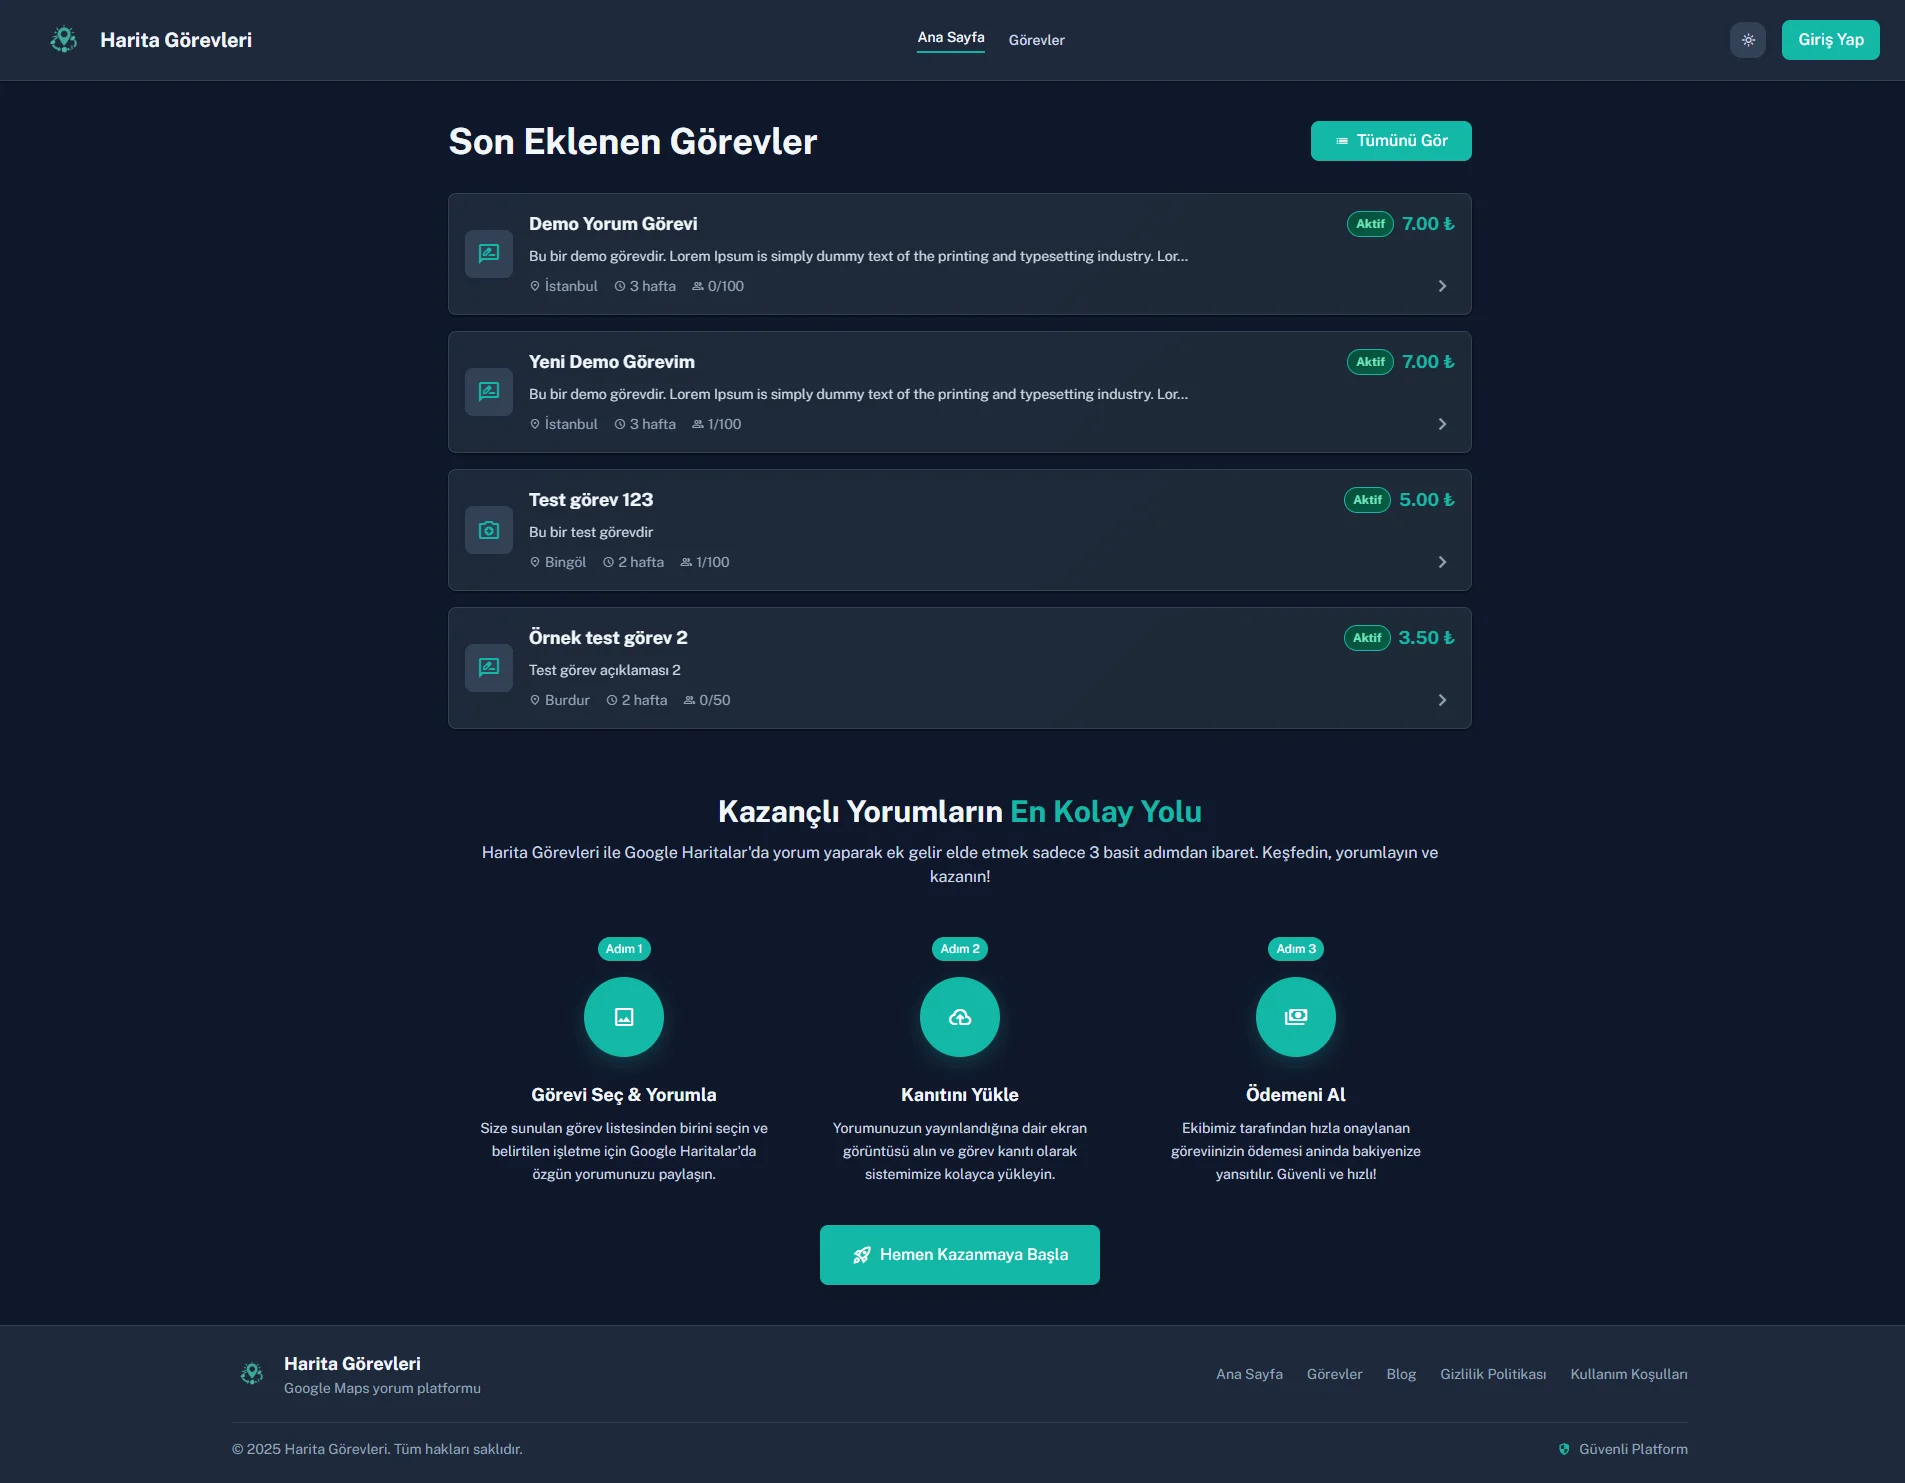This screenshot has width=1905, height=1483.
Task: Switch to the Görevler nav tab
Action: click(1036, 40)
